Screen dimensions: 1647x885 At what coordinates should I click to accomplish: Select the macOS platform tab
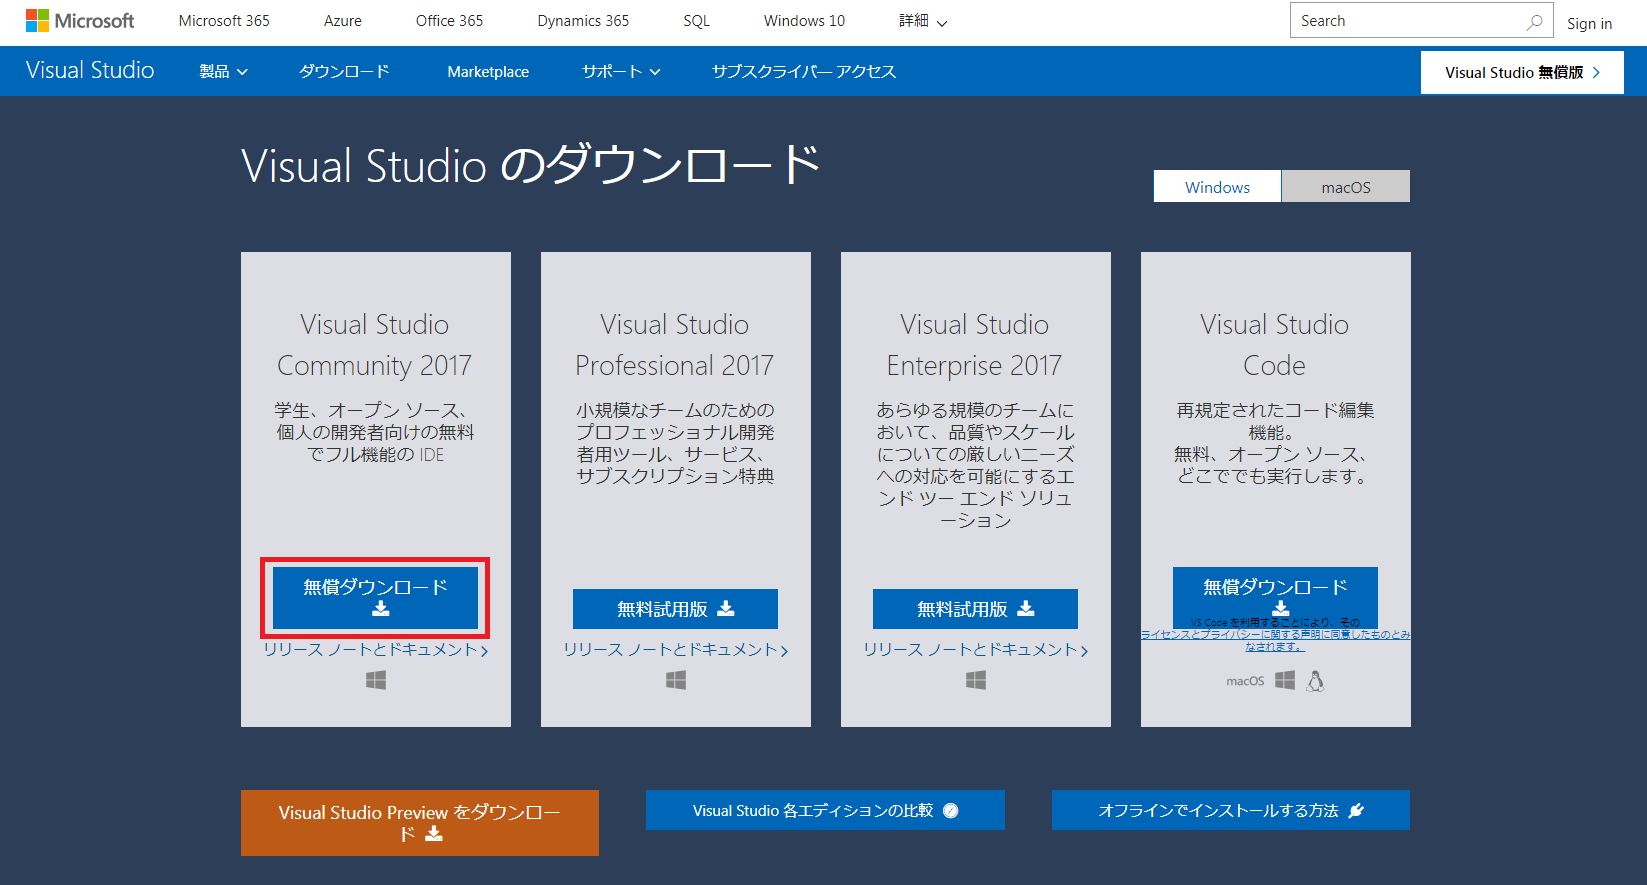(x=1346, y=187)
